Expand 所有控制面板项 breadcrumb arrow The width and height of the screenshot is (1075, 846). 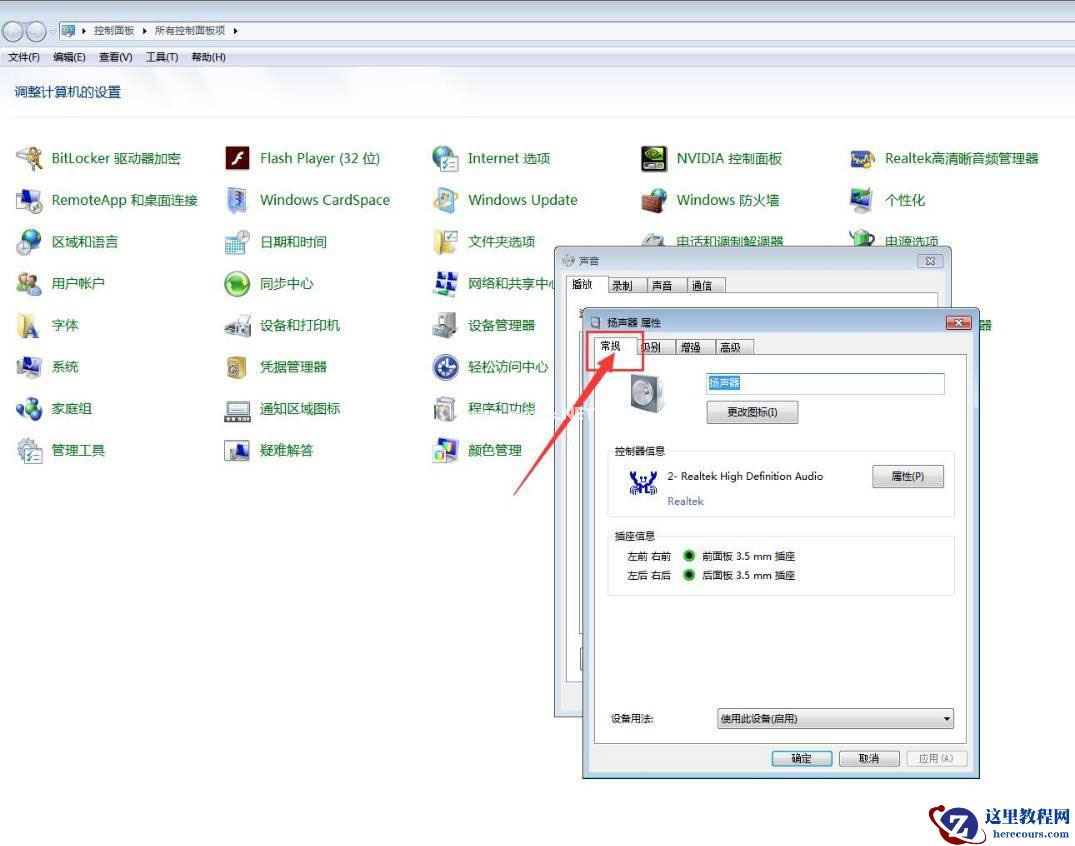click(235, 31)
